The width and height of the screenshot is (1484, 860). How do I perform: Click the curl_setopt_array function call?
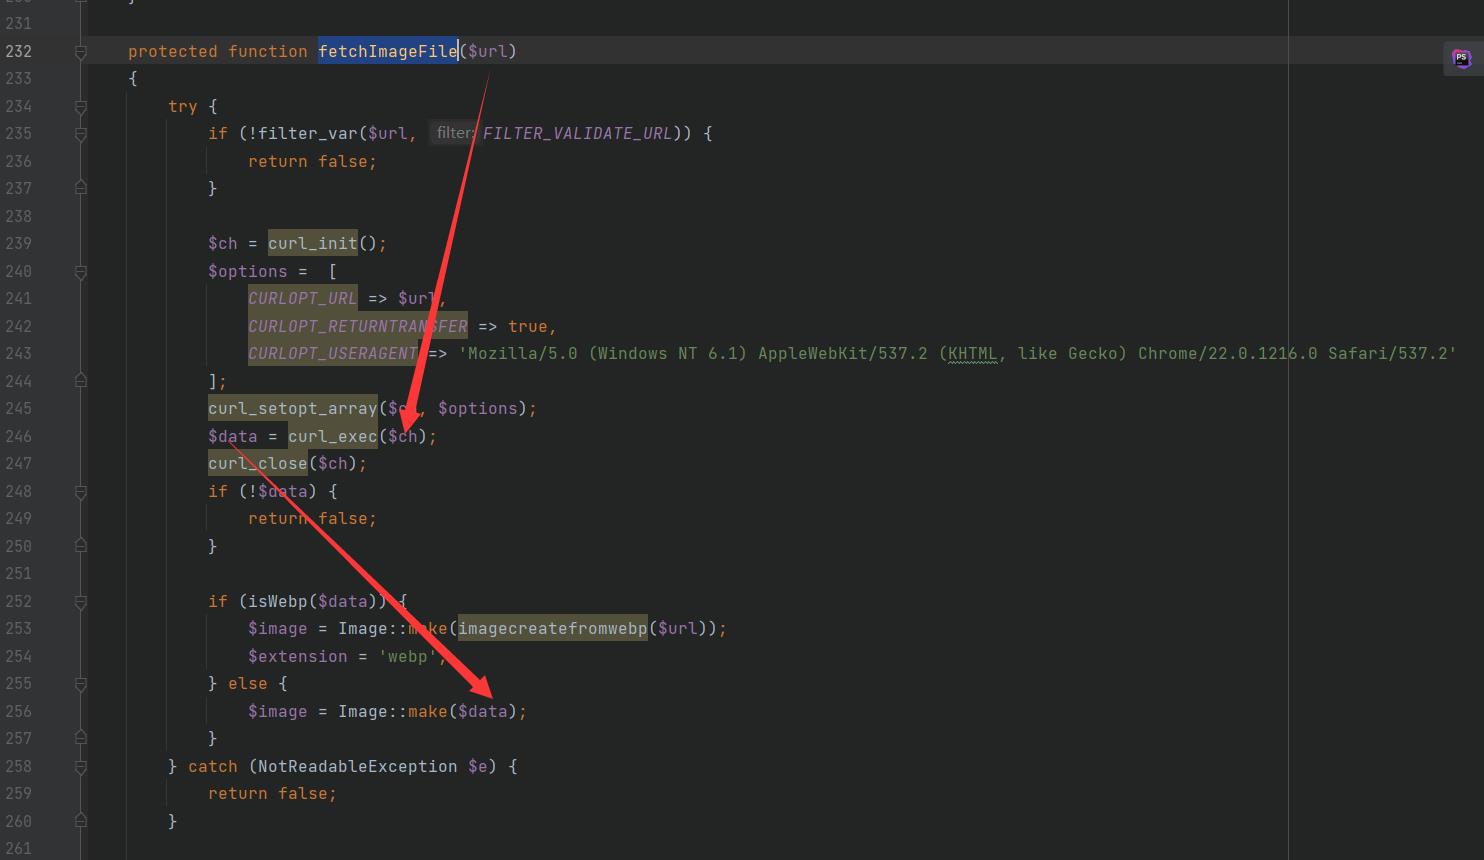point(293,408)
